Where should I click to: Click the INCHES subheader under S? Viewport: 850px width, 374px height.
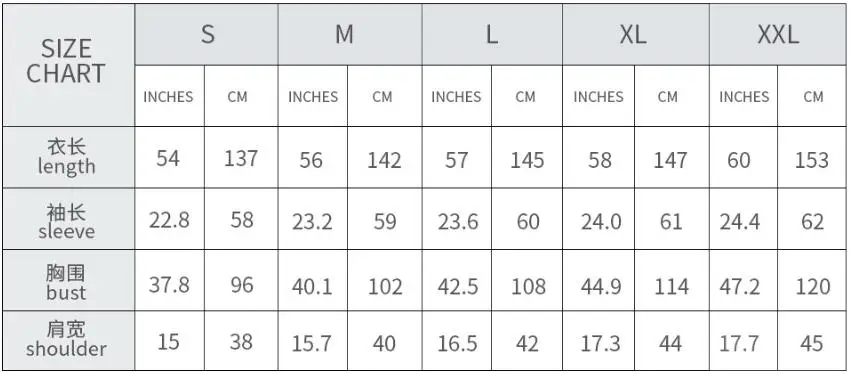(x=168, y=96)
